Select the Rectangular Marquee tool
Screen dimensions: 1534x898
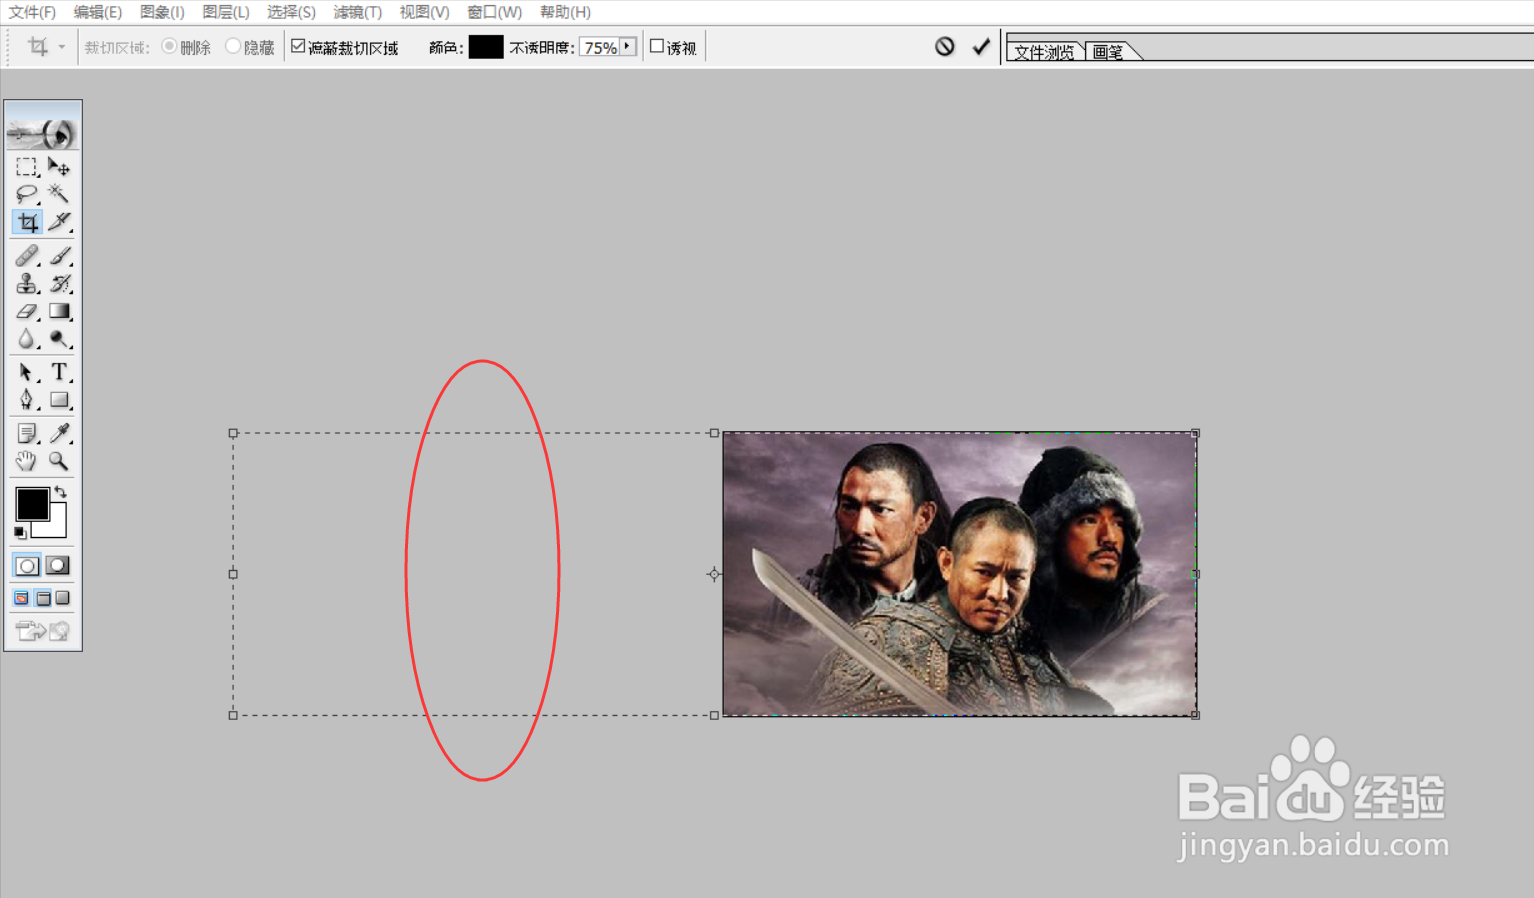pyautogui.click(x=27, y=167)
